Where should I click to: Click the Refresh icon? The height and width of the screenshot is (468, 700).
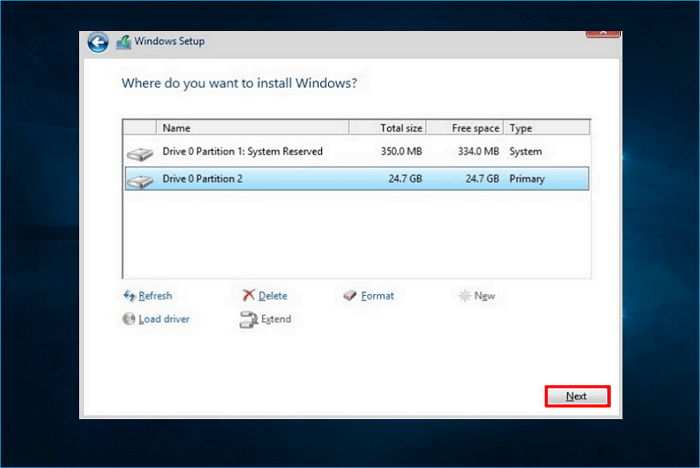pos(128,296)
